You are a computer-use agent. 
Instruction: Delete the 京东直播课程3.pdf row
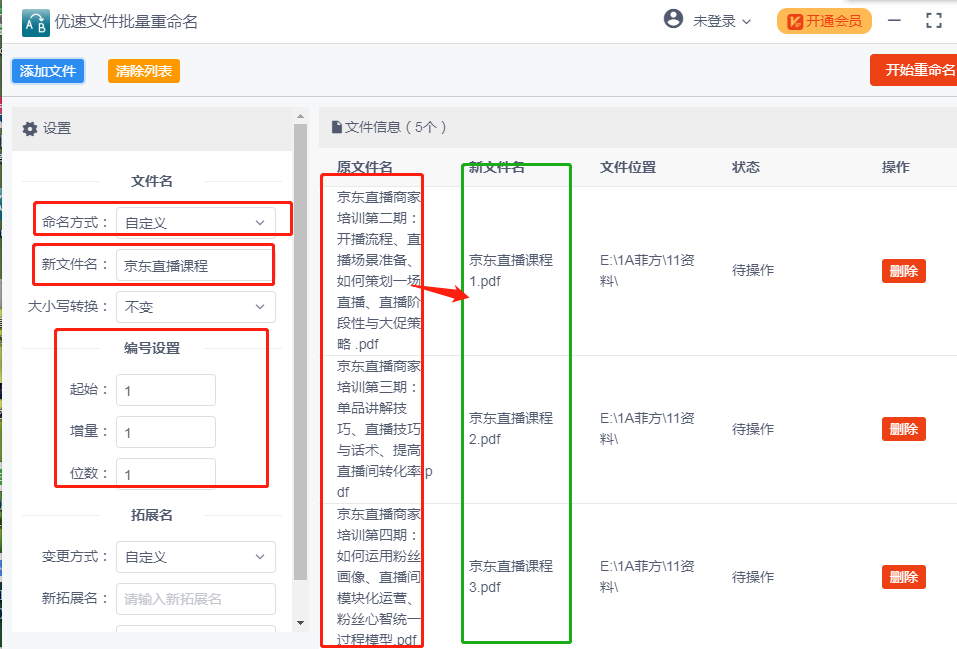[903, 577]
